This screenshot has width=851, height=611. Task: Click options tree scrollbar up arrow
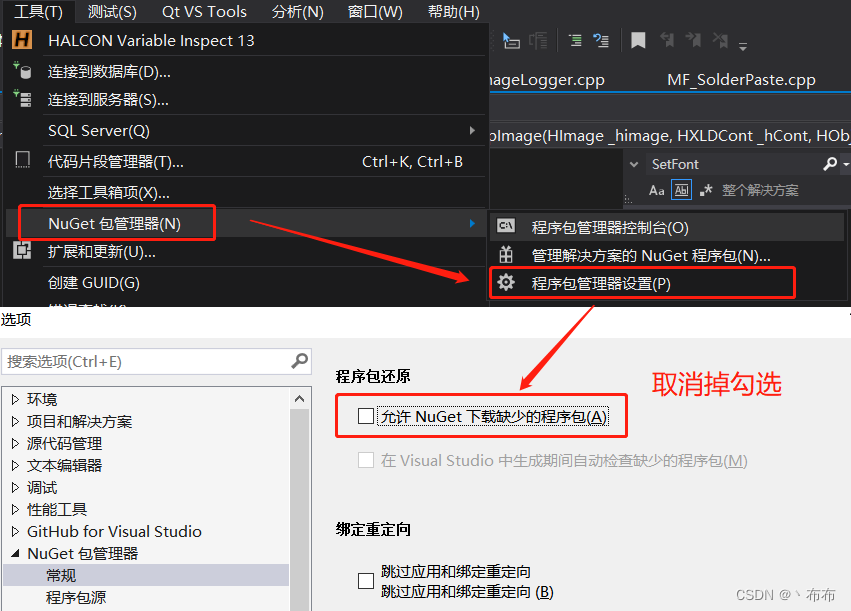300,399
